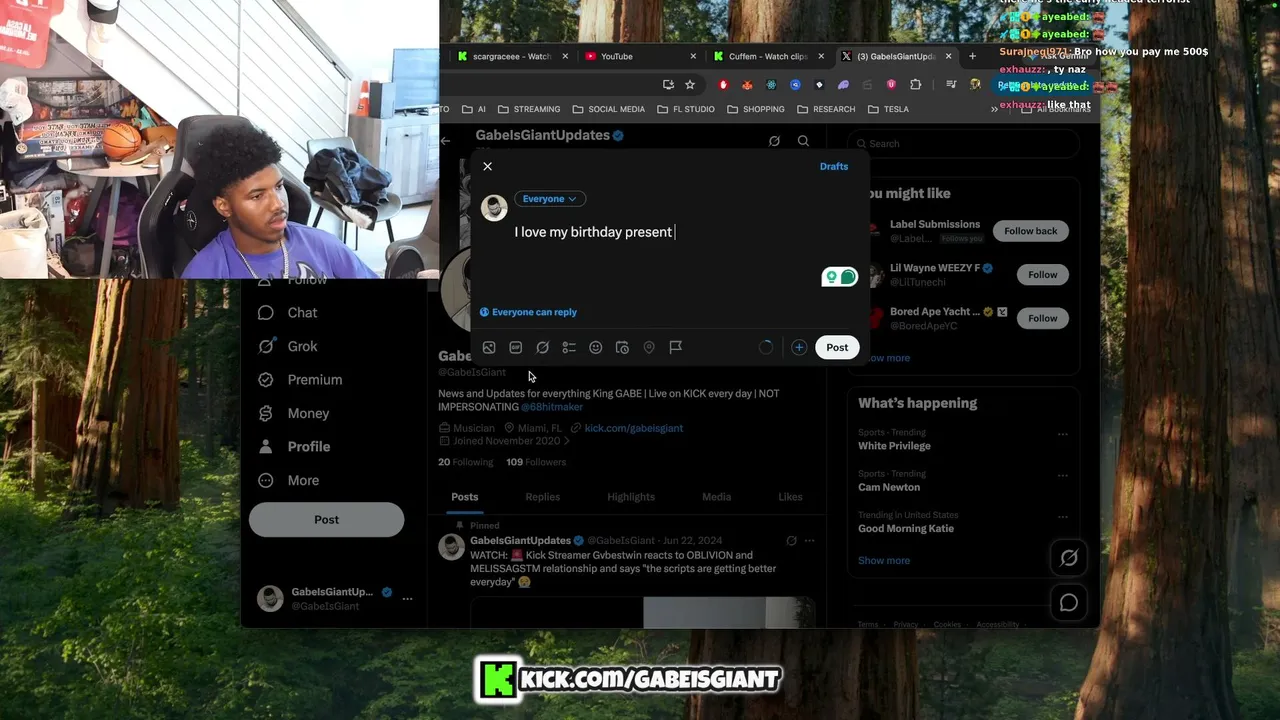Add a poll to the post

[569, 347]
